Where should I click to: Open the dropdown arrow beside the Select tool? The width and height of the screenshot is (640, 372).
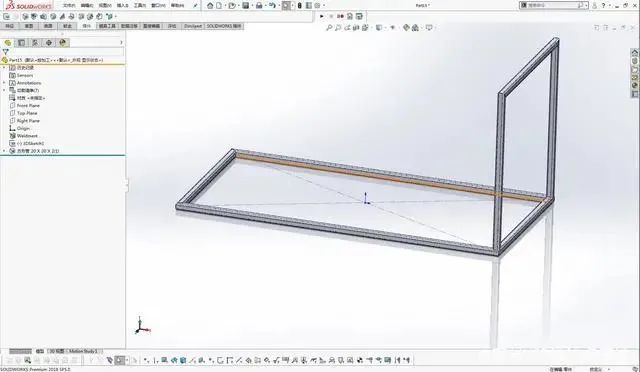[x=293, y=6]
